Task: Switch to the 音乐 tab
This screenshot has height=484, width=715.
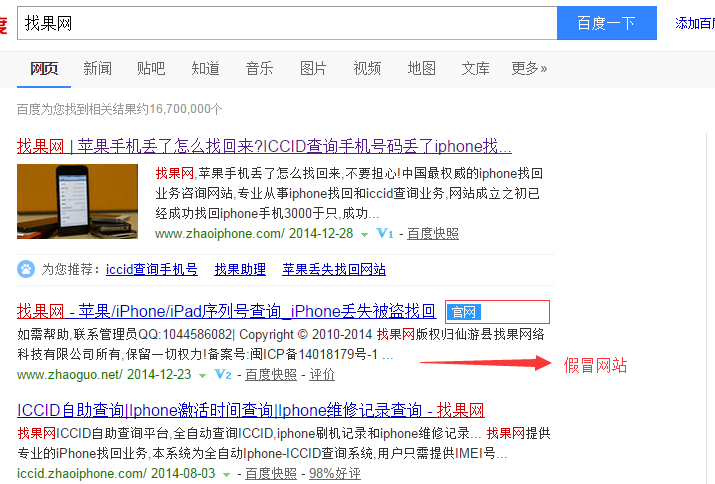Action: (259, 68)
